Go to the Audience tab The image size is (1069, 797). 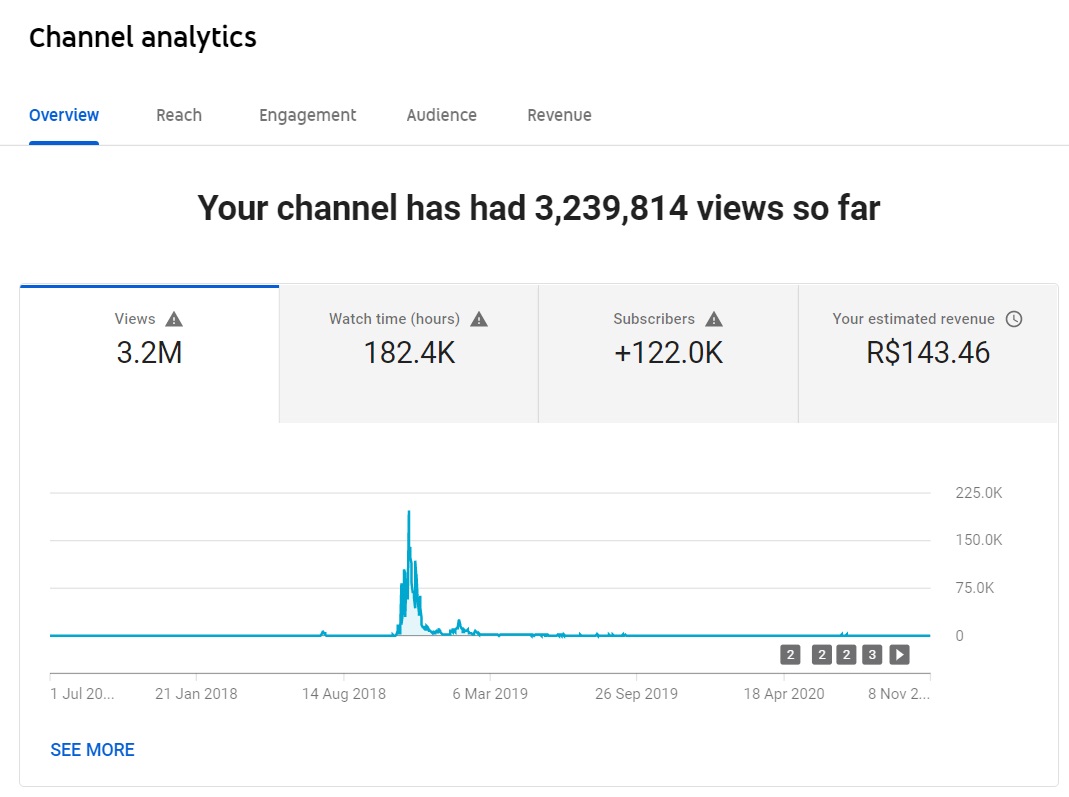tap(441, 115)
